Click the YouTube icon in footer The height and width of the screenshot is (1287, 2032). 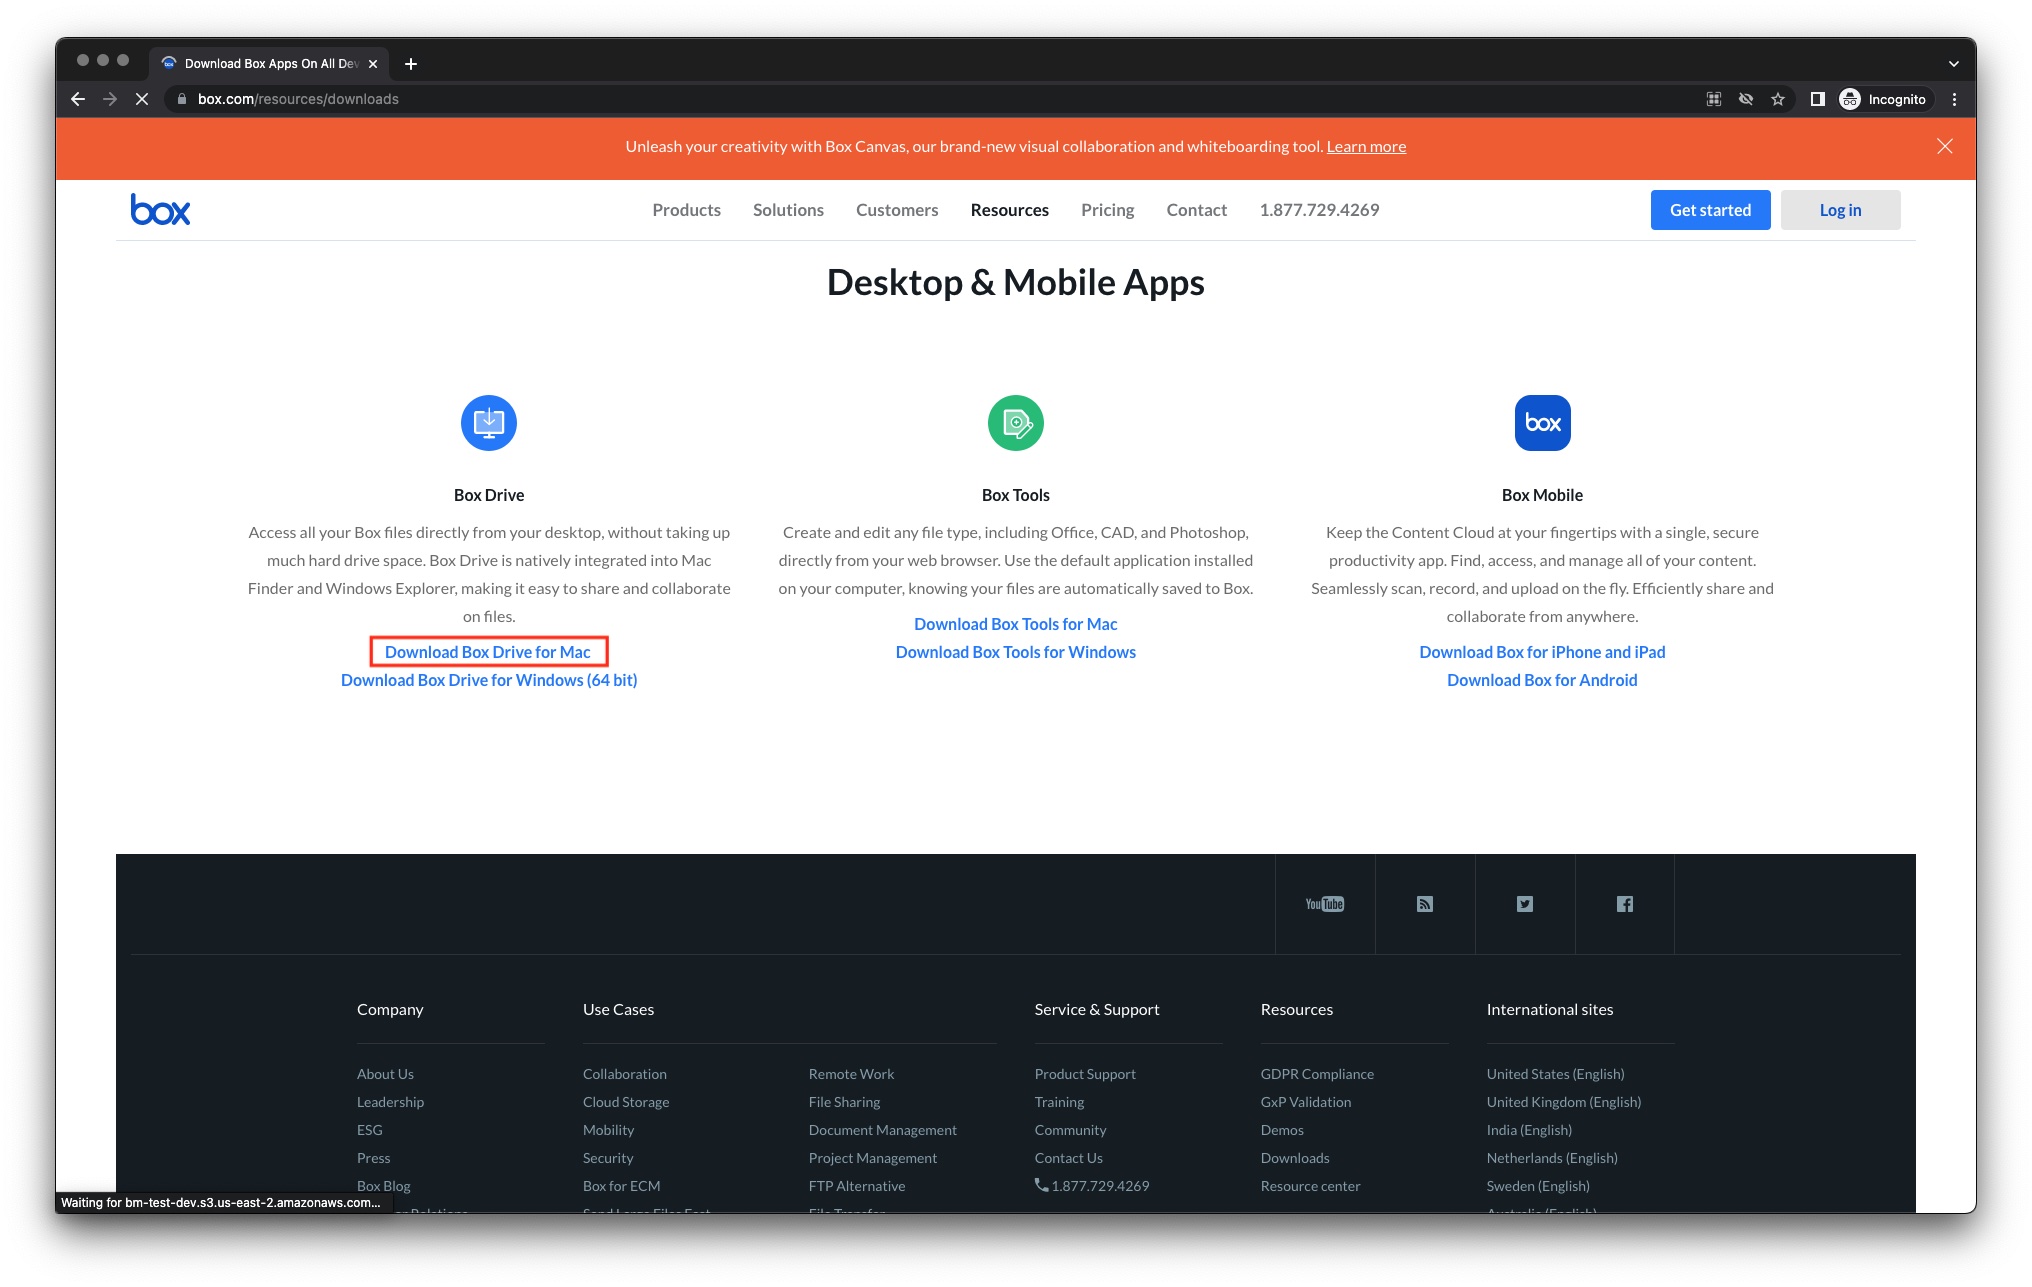pyautogui.click(x=1324, y=904)
